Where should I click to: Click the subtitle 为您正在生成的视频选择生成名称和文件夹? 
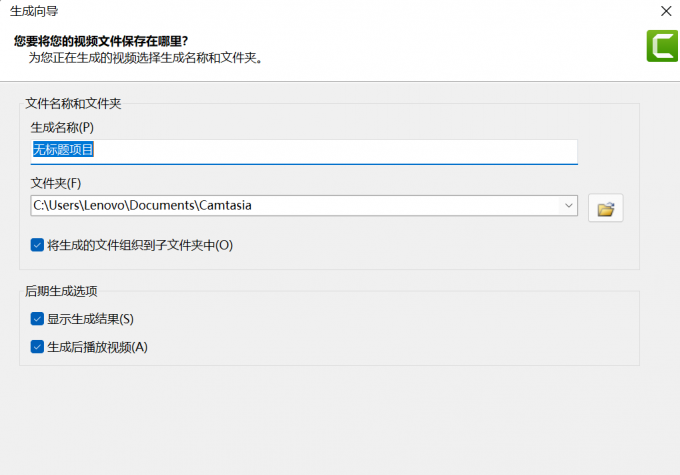[145, 58]
